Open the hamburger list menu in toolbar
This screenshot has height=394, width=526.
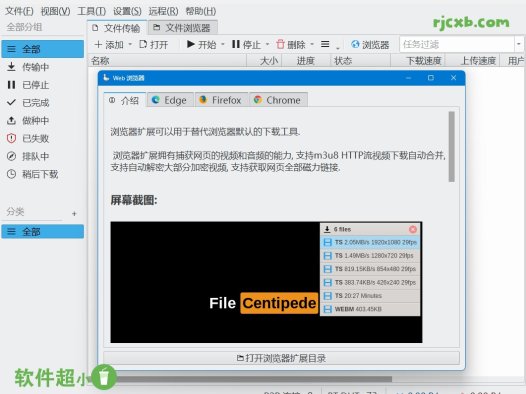[x=325, y=44]
